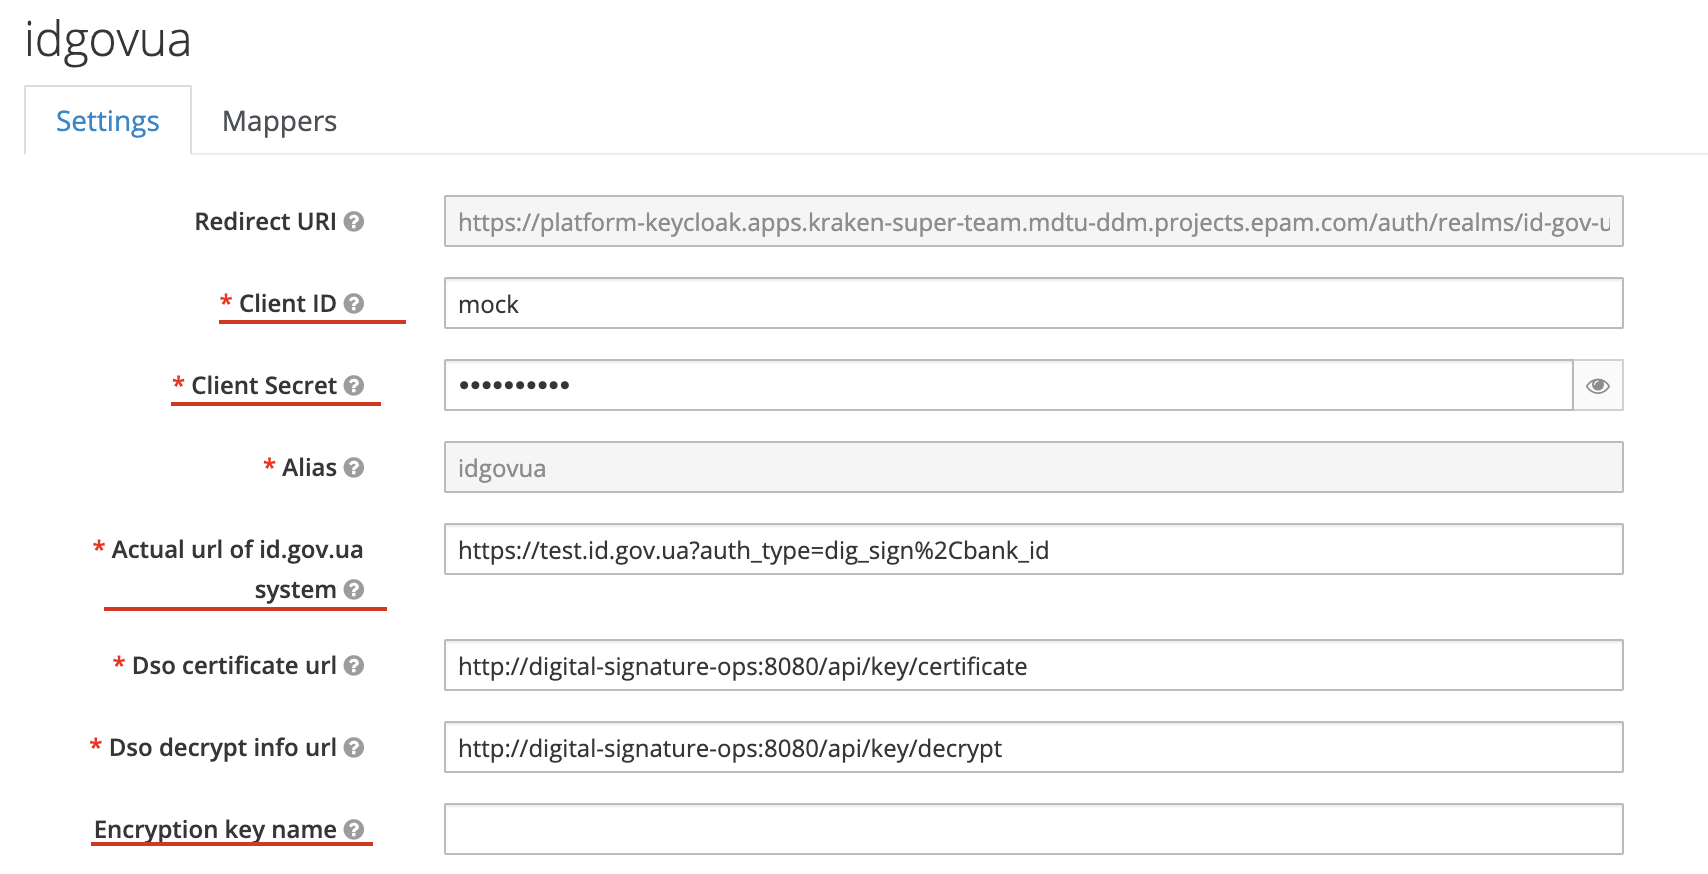Click the Dso certificate url help icon
The width and height of the screenshot is (1708, 874).
(354, 666)
